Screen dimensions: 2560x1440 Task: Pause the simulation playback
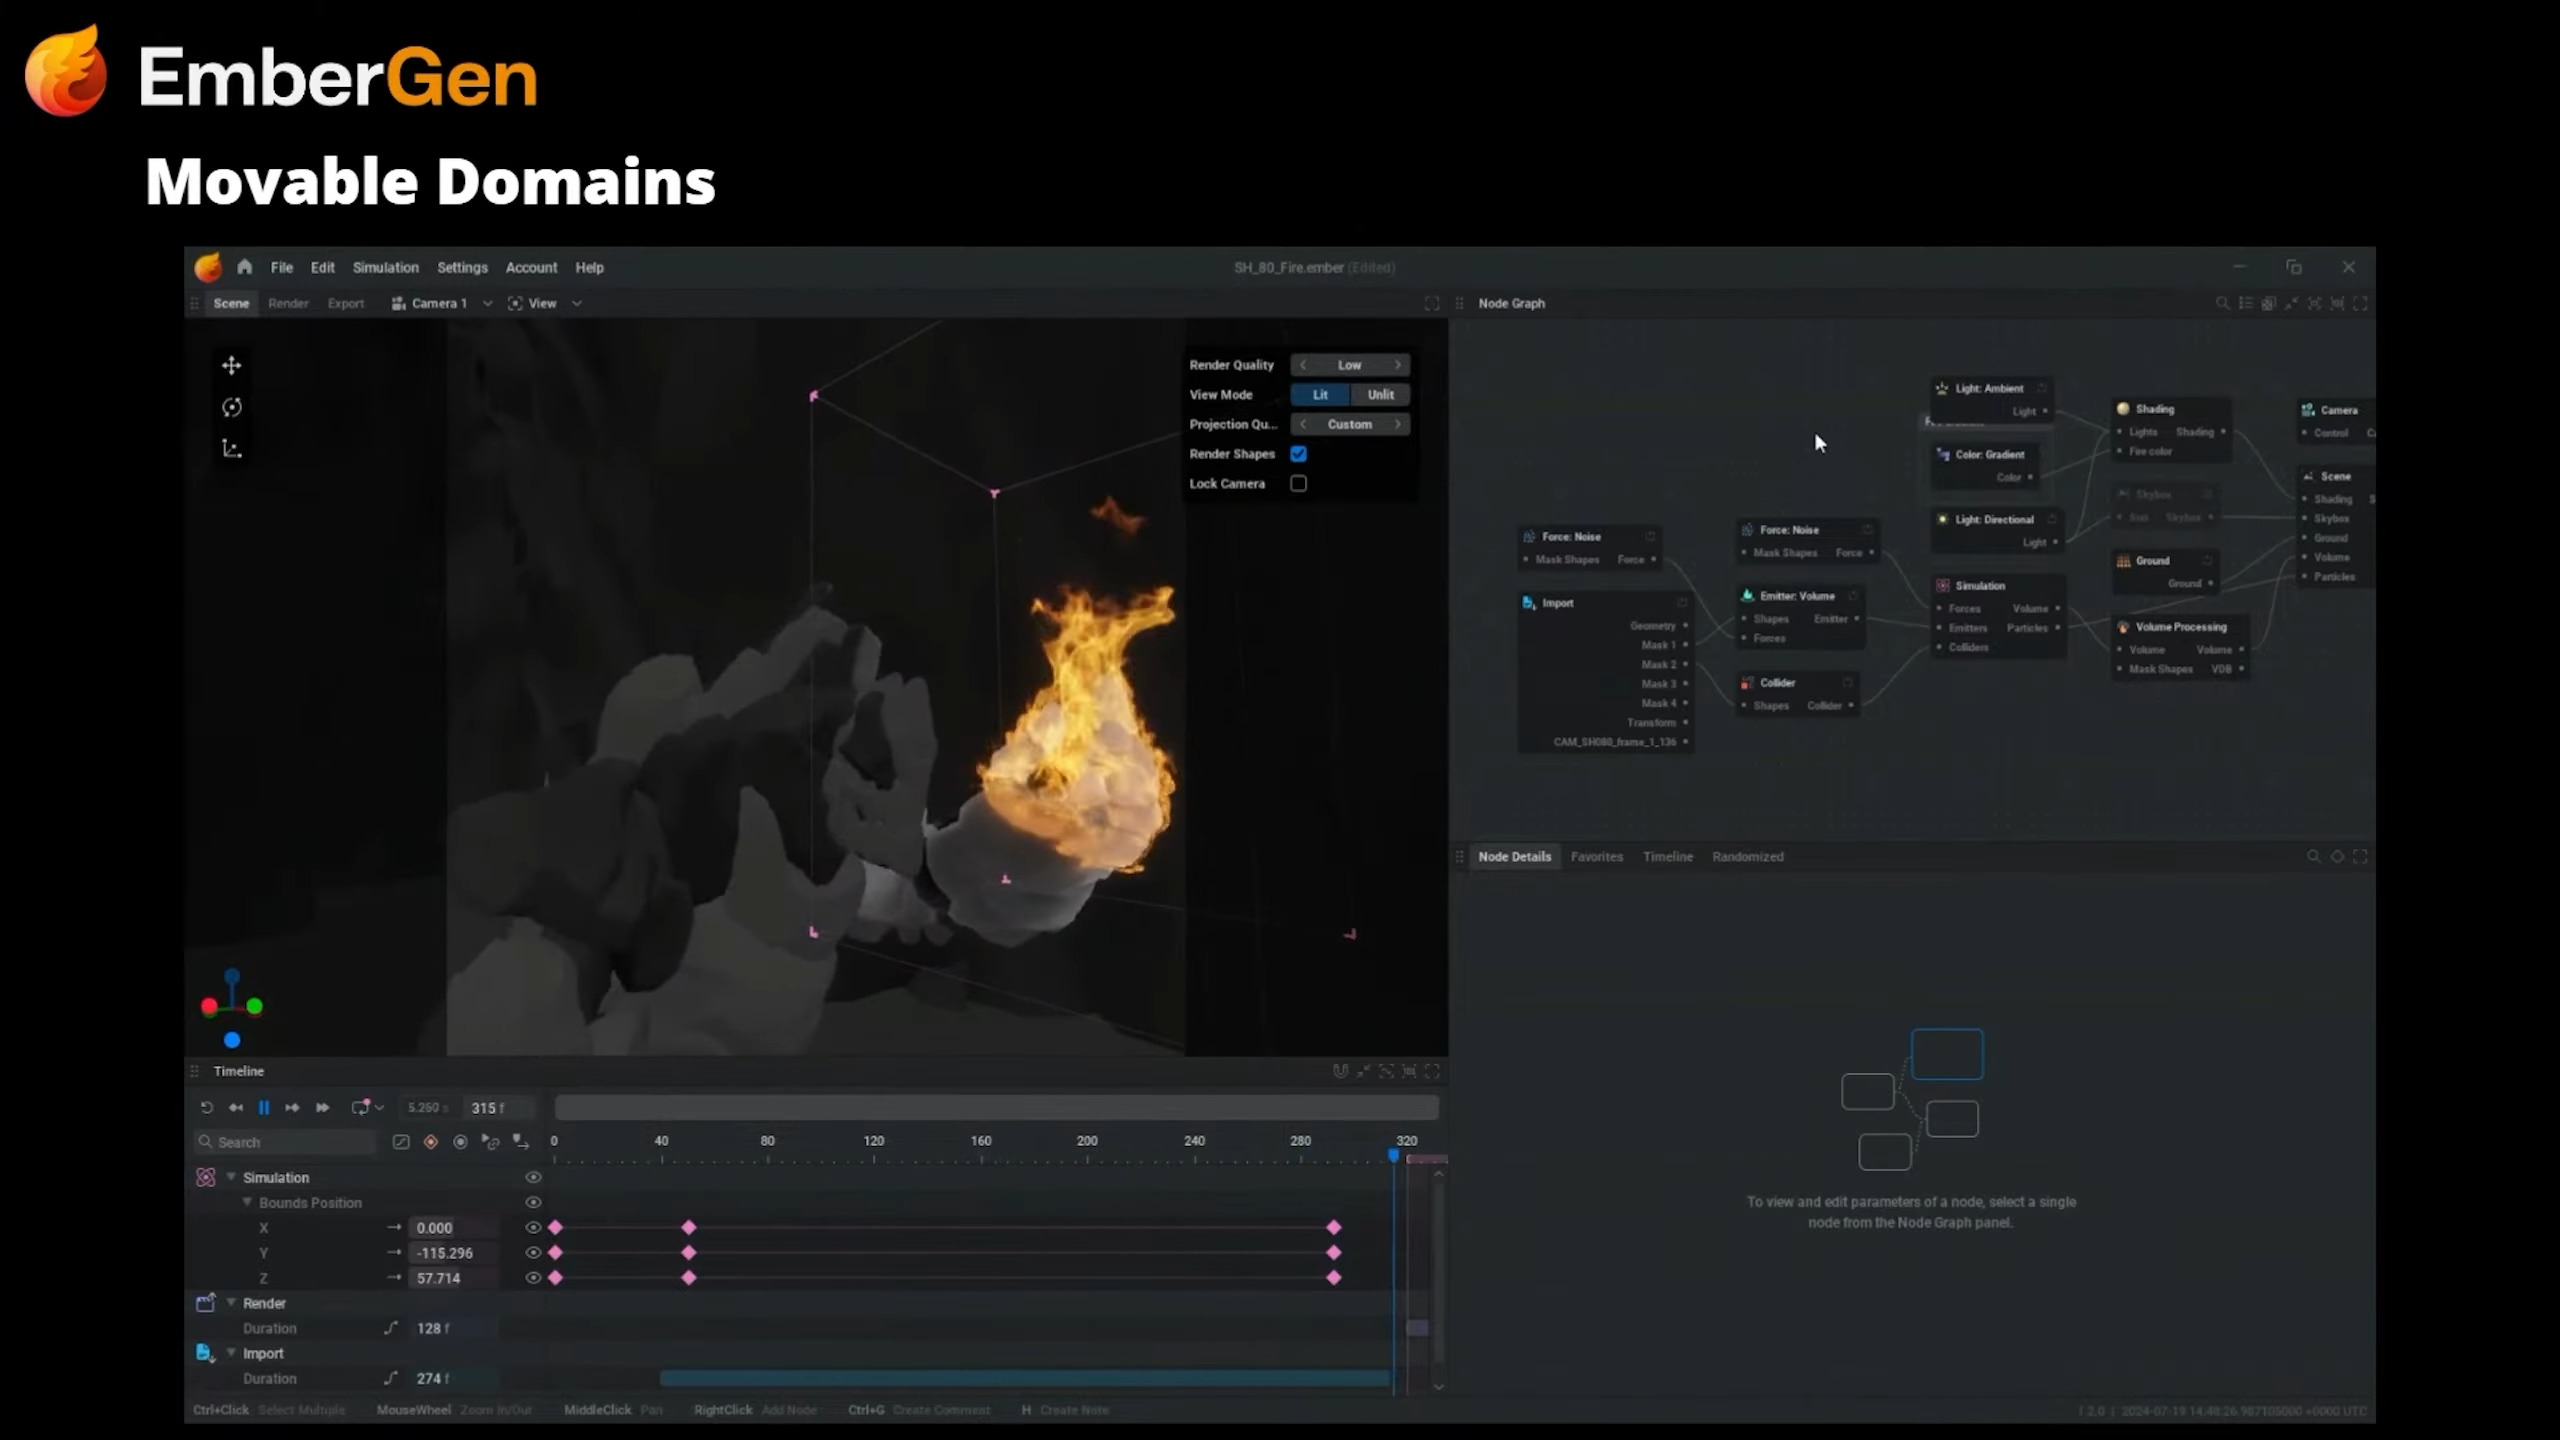point(264,1107)
